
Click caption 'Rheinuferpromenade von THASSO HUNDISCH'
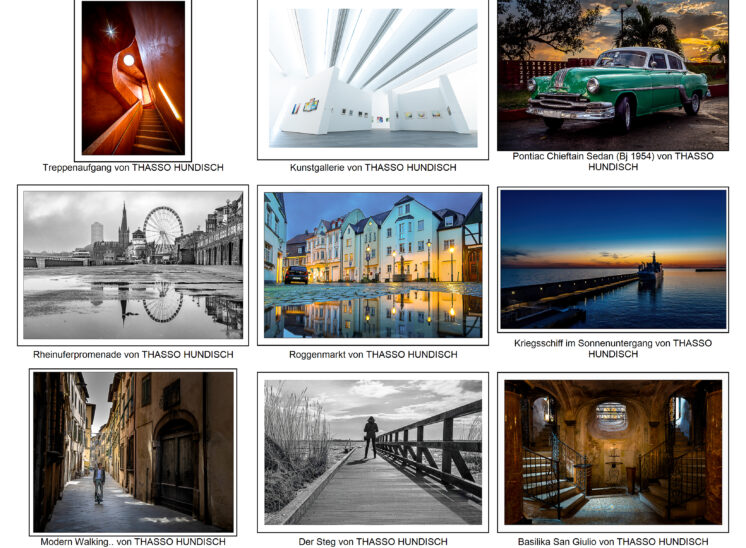[x=133, y=354]
